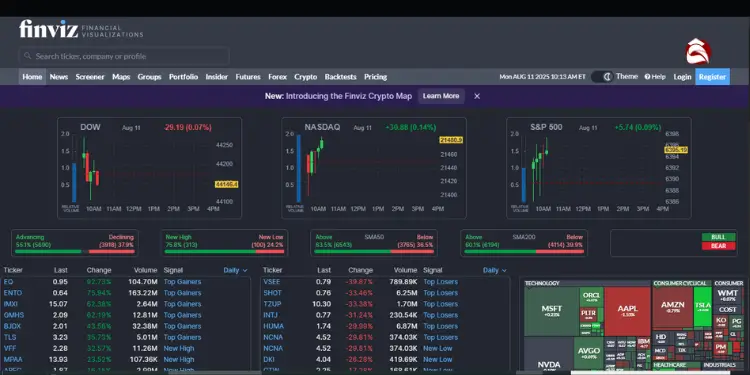Select the ORCL tile in the heatmap
Screen dimensions: 750x375
(591, 297)
